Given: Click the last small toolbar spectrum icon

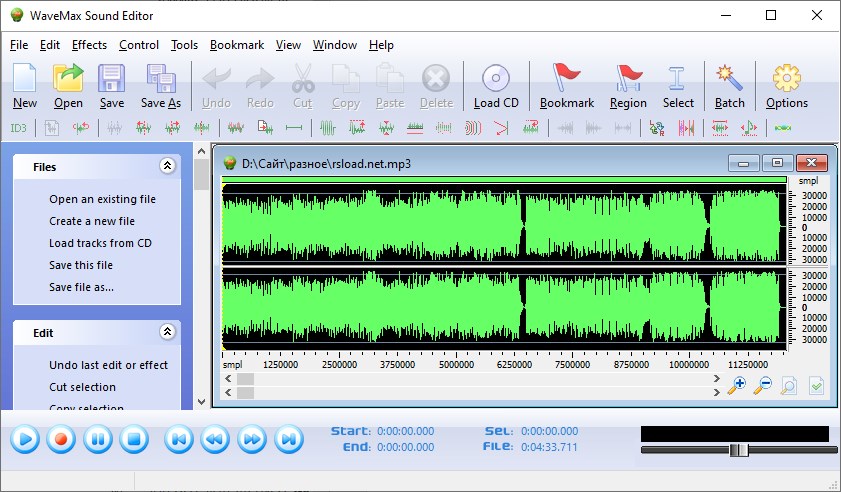Looking at the screenshot, I should click(783, 128).
